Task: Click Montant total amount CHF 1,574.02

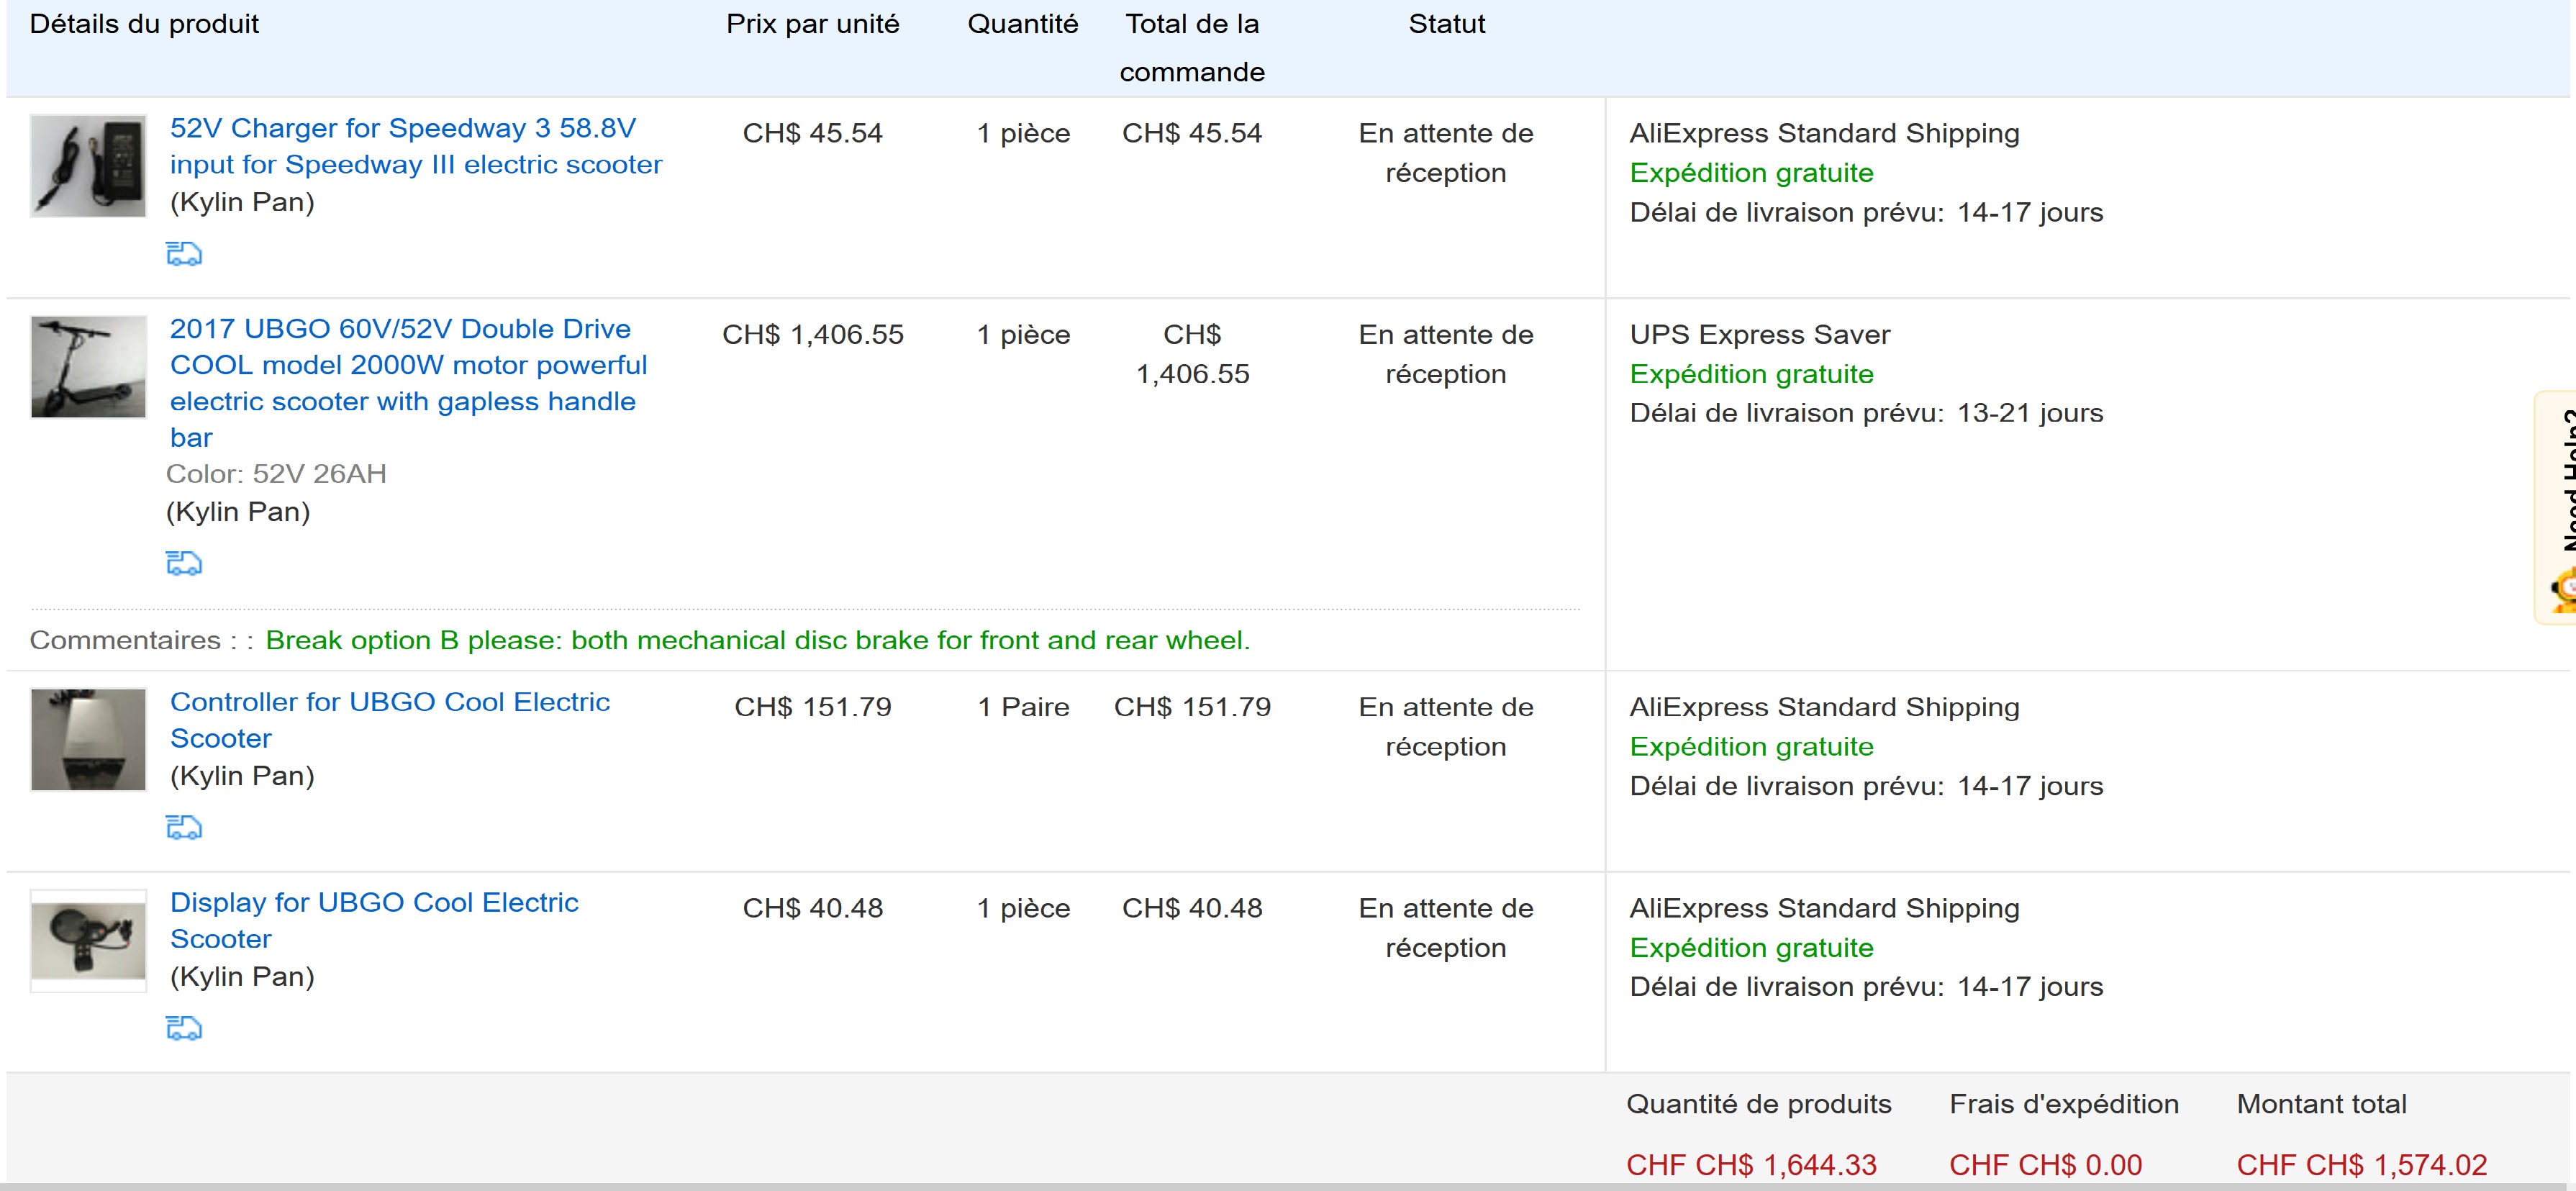Action: (x=2362, y=1165)
